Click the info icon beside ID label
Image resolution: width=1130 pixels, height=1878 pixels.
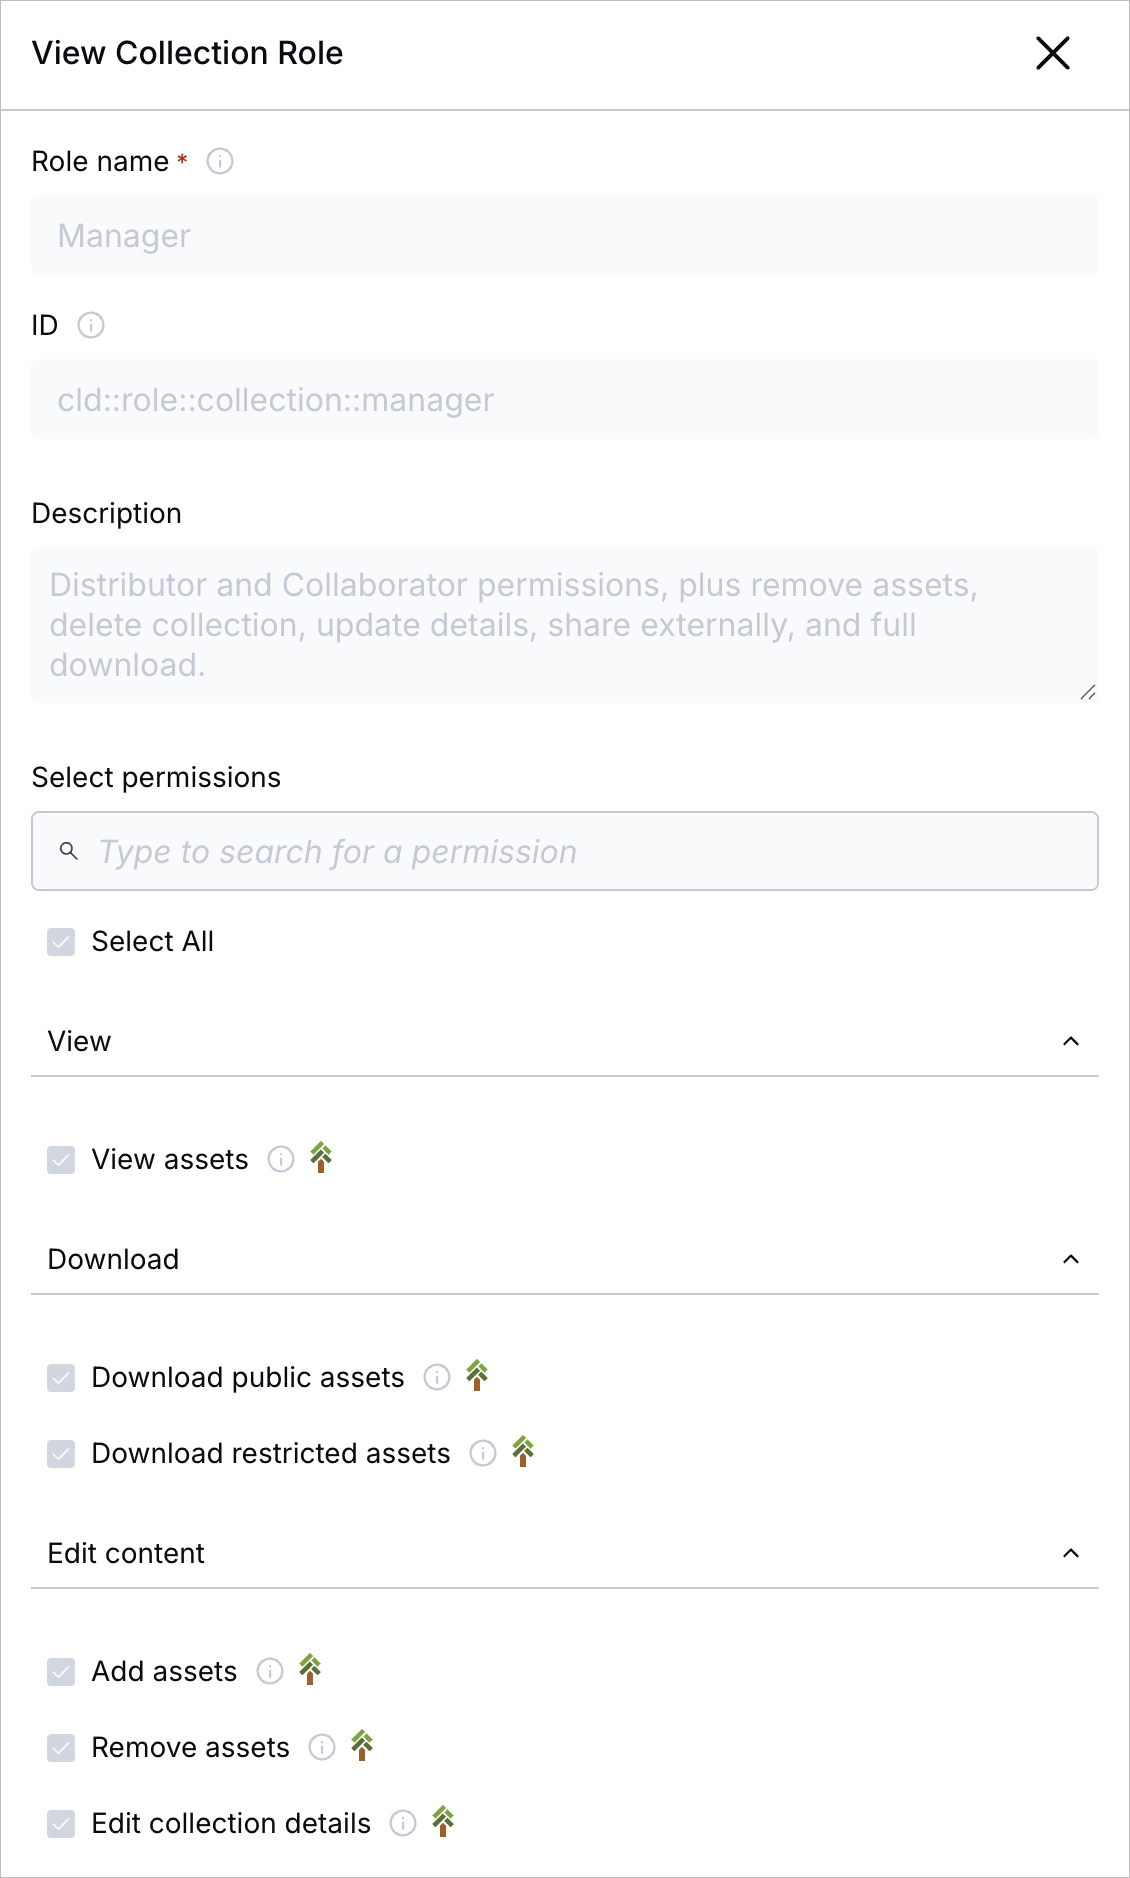(x=91, y=325)
